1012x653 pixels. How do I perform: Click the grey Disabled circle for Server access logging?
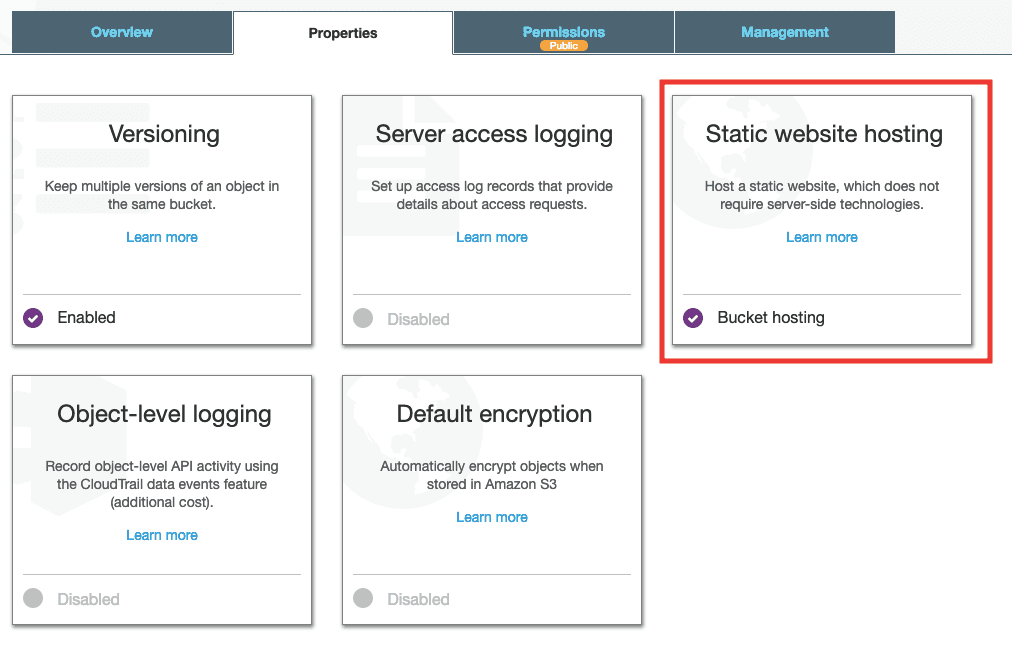point(363,318)
